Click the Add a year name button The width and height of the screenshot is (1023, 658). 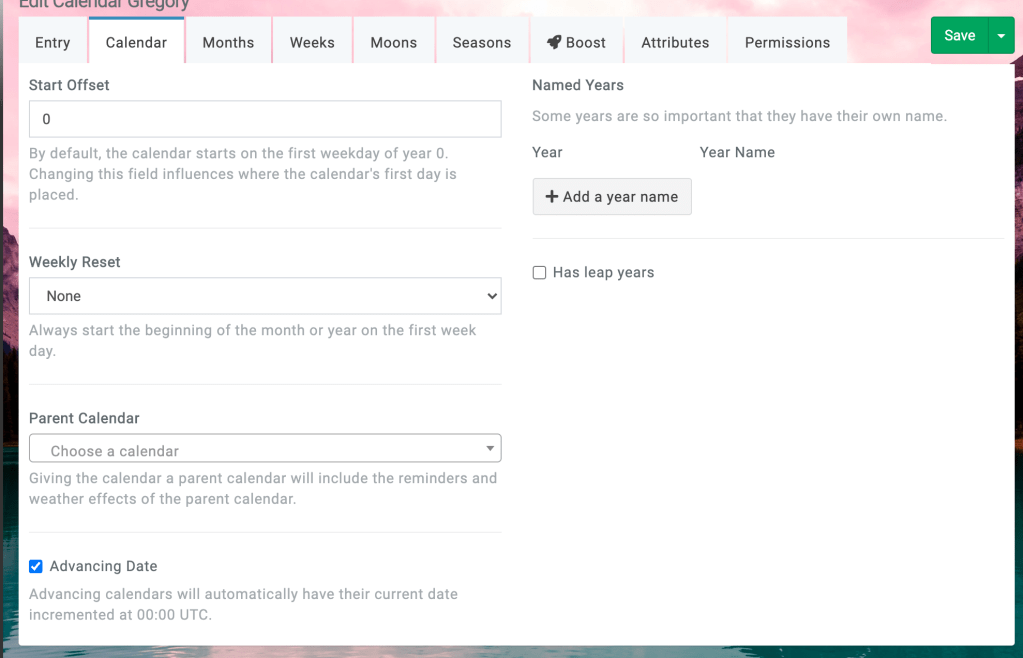pyautogui.click(x=612, y=197)
